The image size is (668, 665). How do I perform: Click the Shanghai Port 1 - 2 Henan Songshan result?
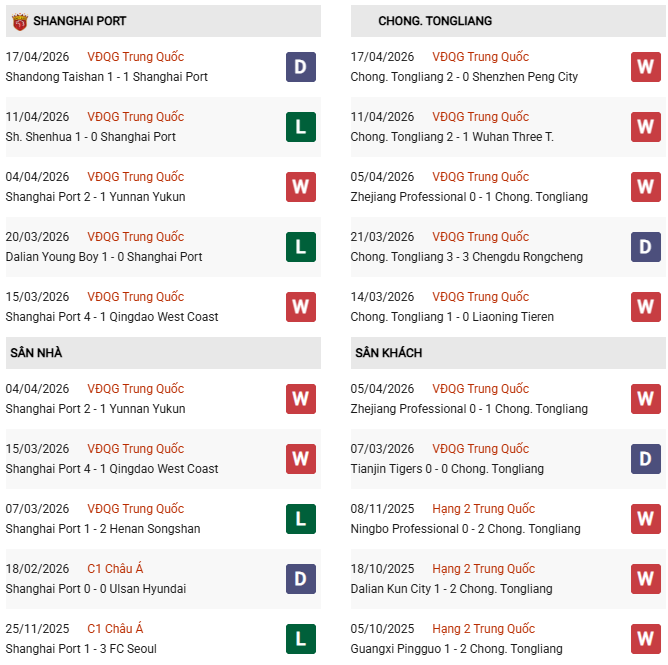pos(103,529)
